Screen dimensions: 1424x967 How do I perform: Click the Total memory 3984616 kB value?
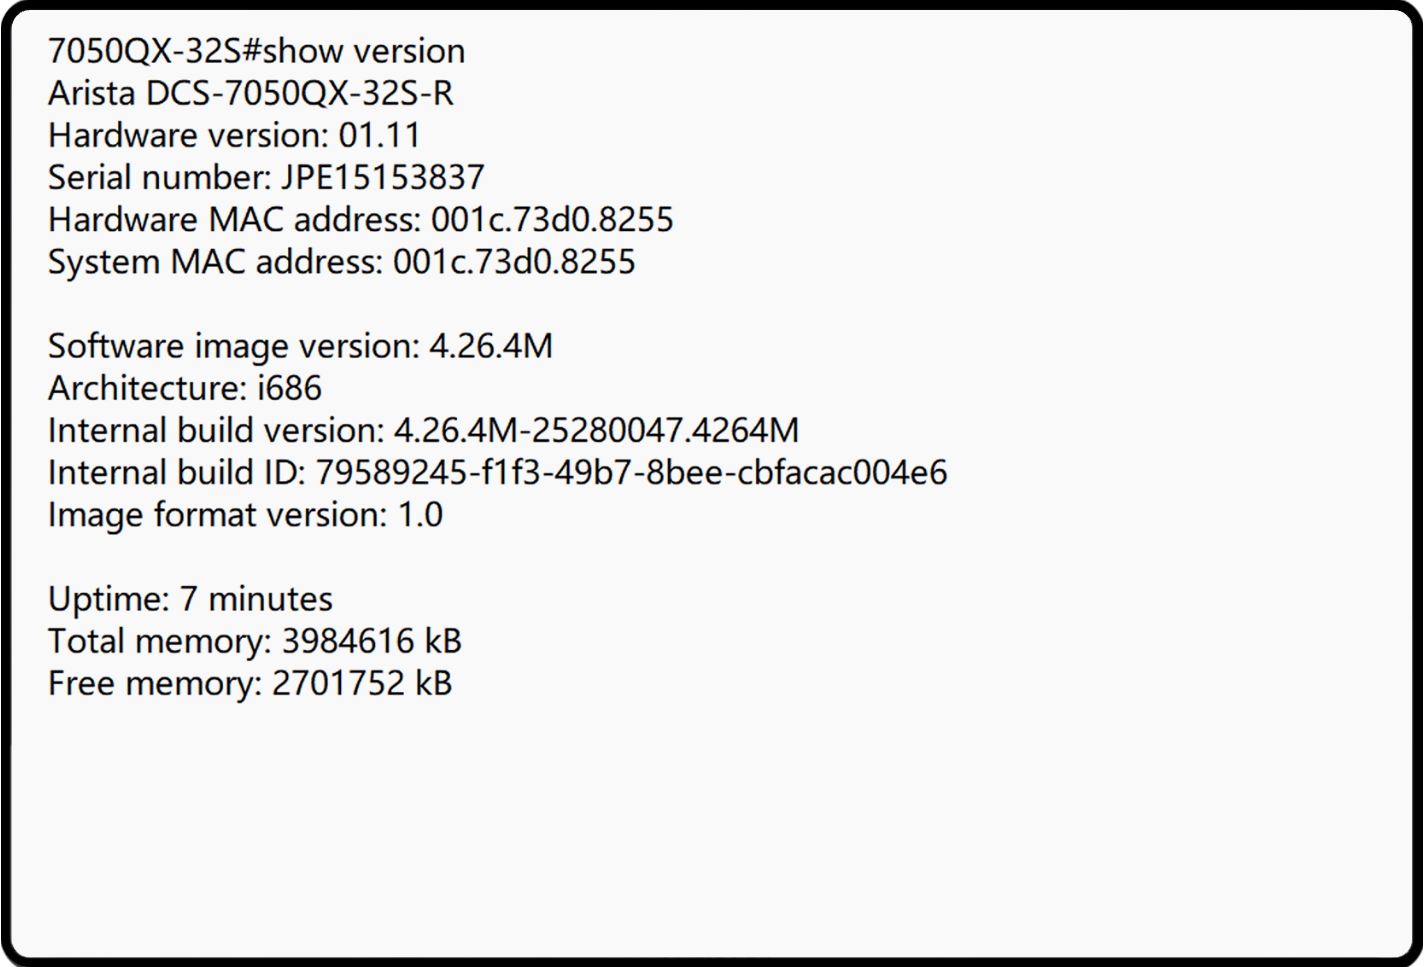point(371,641)
